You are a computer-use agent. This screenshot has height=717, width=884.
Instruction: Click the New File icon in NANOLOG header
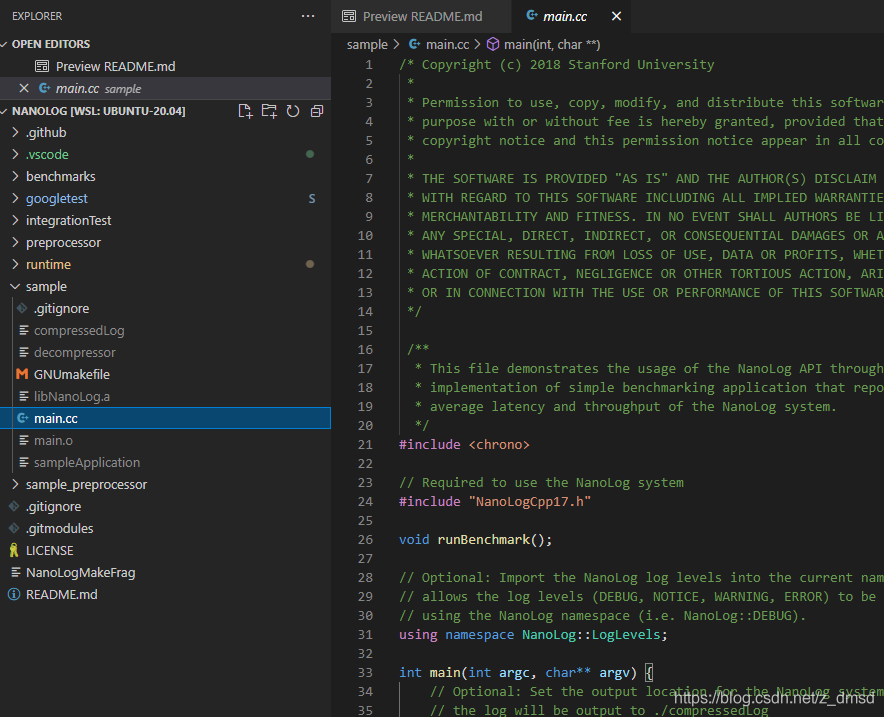245,111
